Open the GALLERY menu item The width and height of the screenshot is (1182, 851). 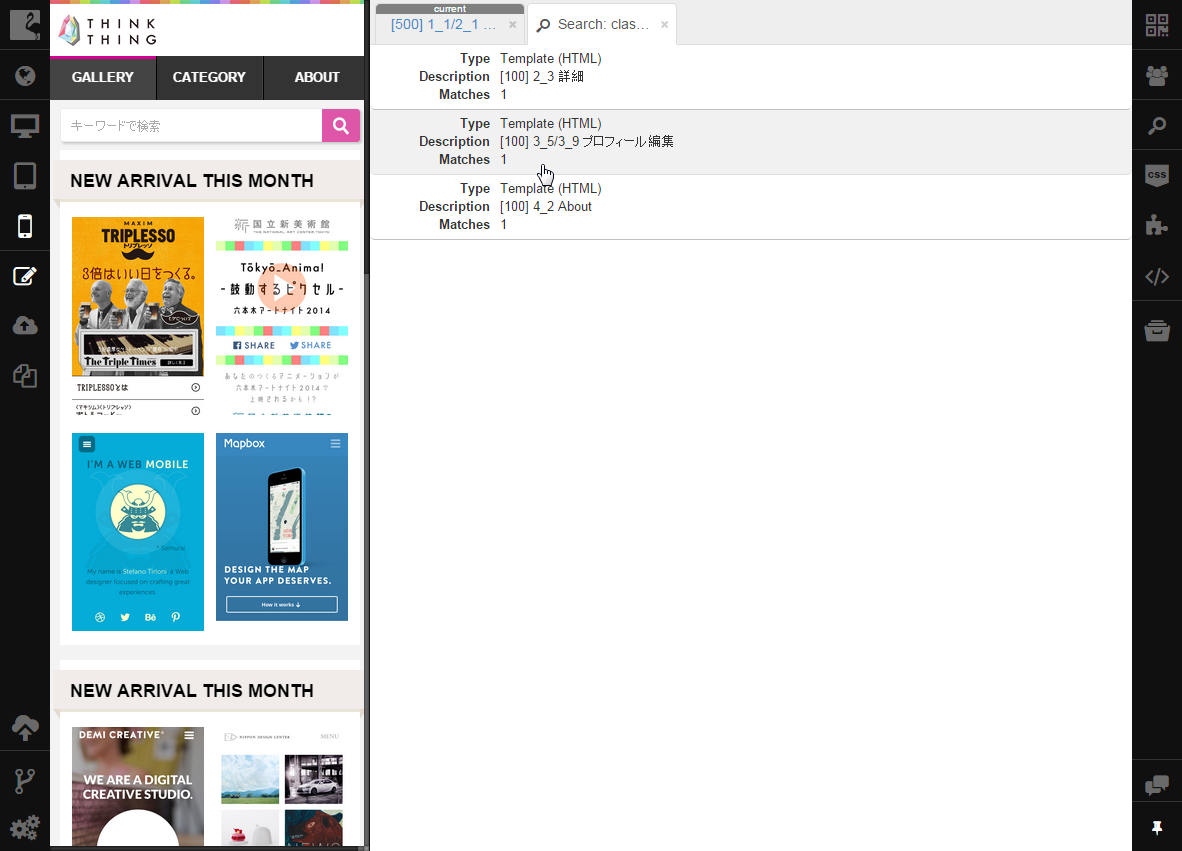(x=103, y=78)
